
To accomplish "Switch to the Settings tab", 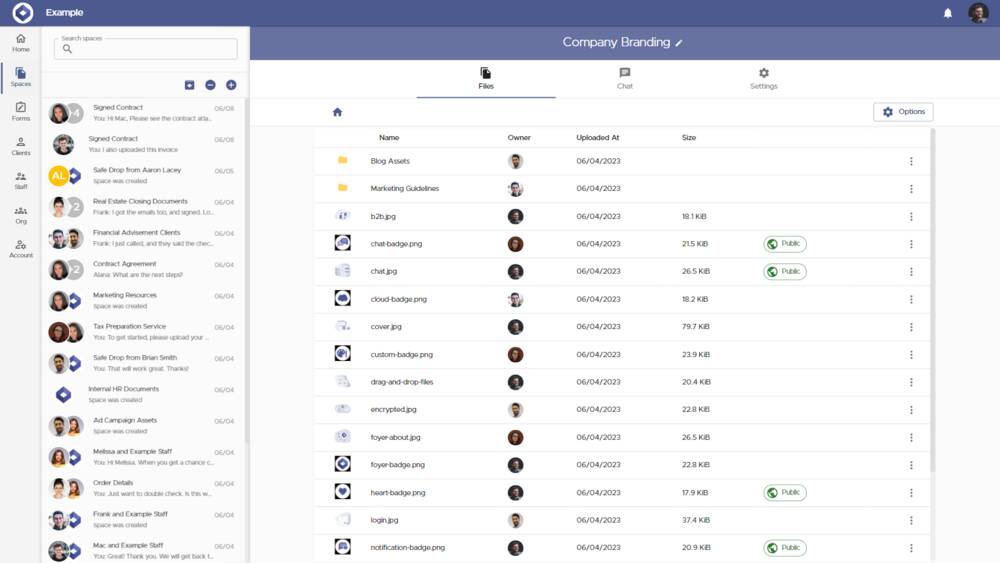I will click(x=763, y=78).
